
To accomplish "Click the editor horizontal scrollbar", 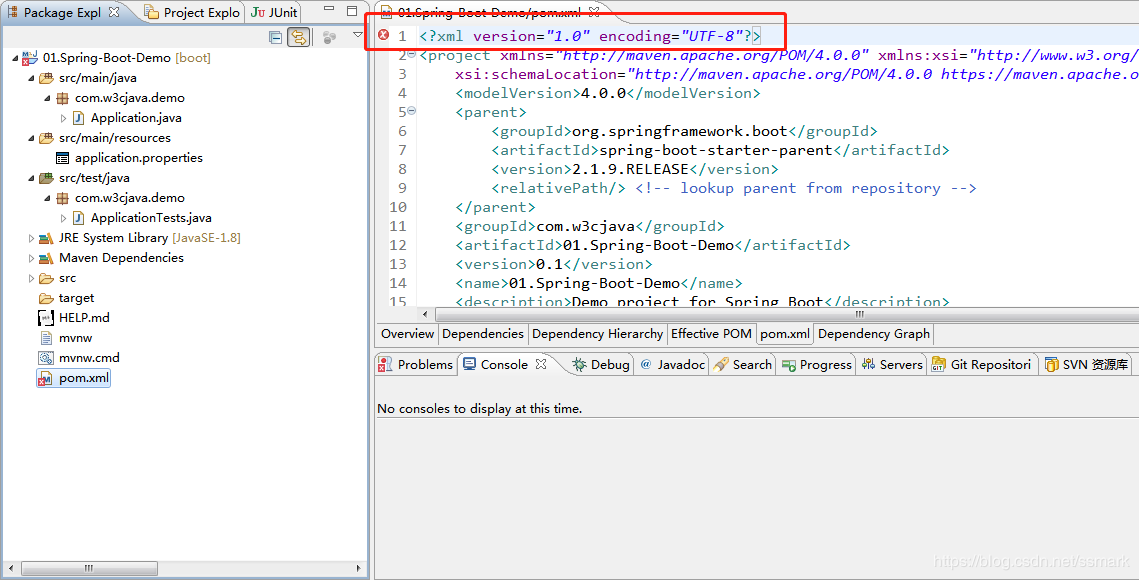I will (787, 314).
